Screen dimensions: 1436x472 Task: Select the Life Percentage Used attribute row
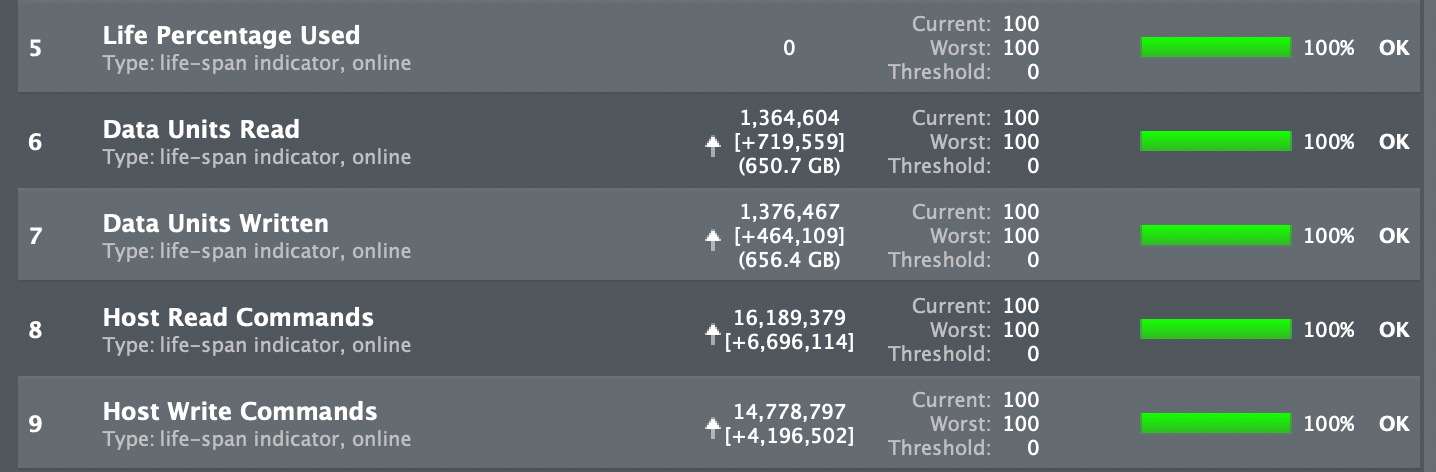click(x=718, y=47)
